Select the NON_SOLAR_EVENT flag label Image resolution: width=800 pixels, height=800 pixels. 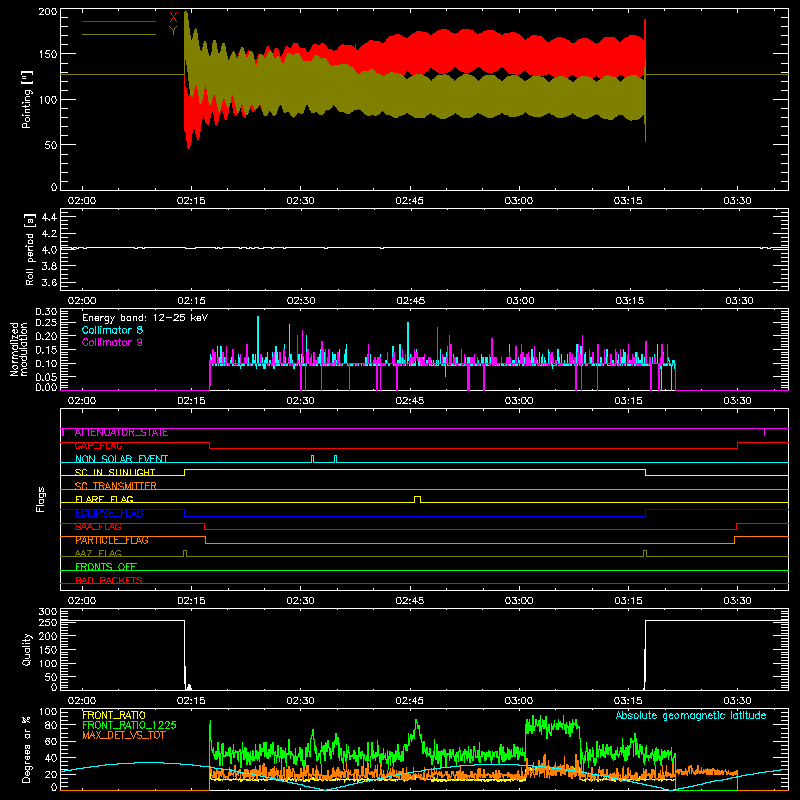[121, 459]
